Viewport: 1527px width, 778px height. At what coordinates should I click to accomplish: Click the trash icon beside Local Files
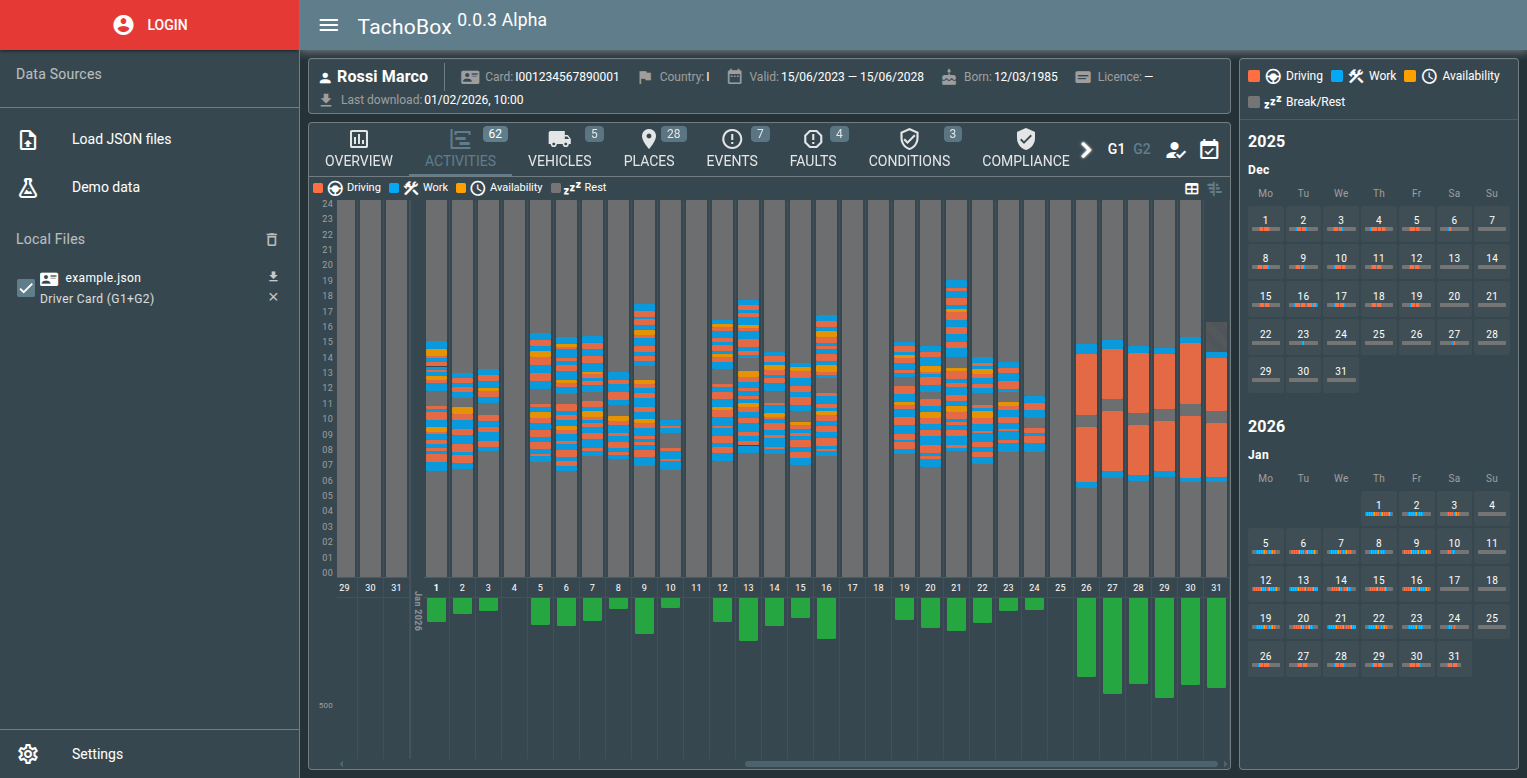tap(272, 239)
